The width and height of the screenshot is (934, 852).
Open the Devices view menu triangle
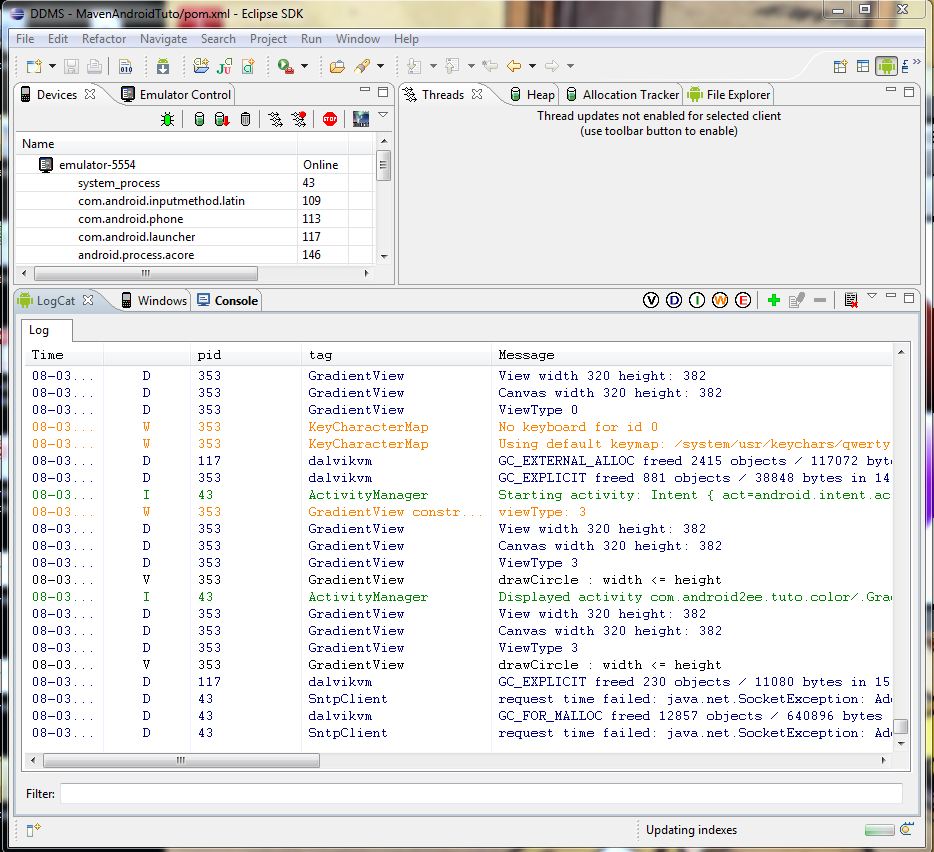coord(382,115)
